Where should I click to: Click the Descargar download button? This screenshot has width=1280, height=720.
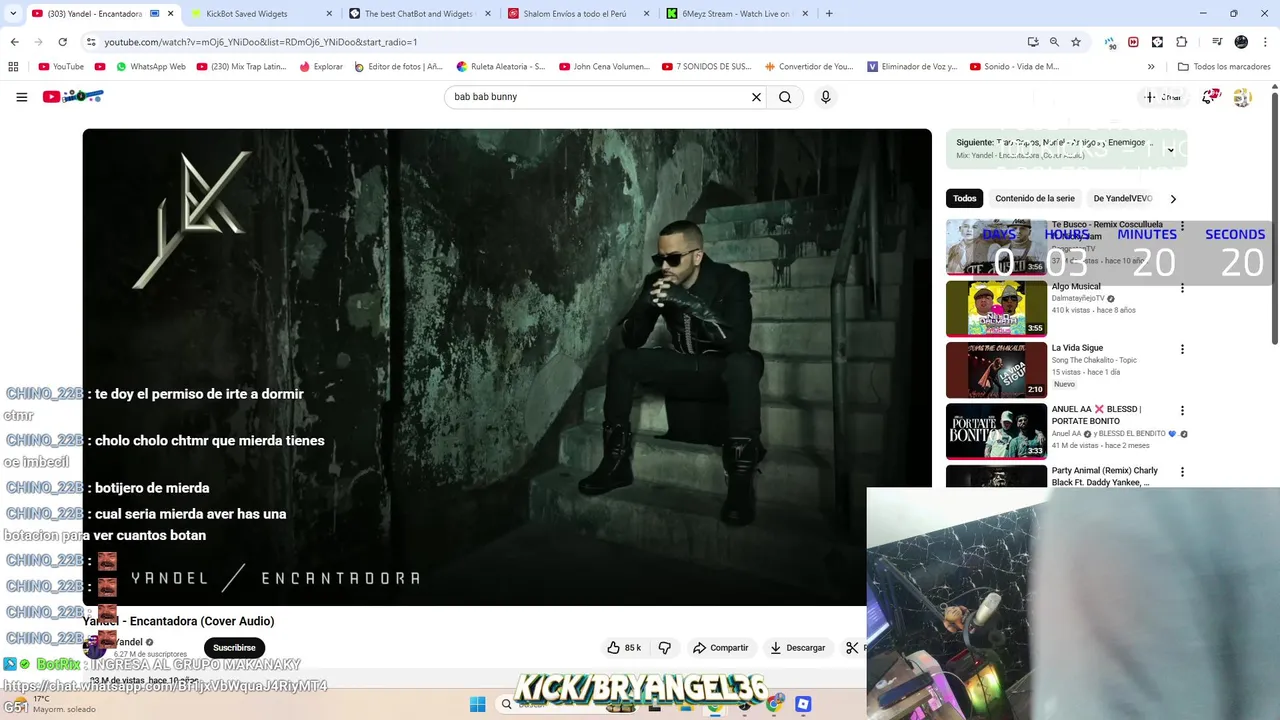(797, 648)
